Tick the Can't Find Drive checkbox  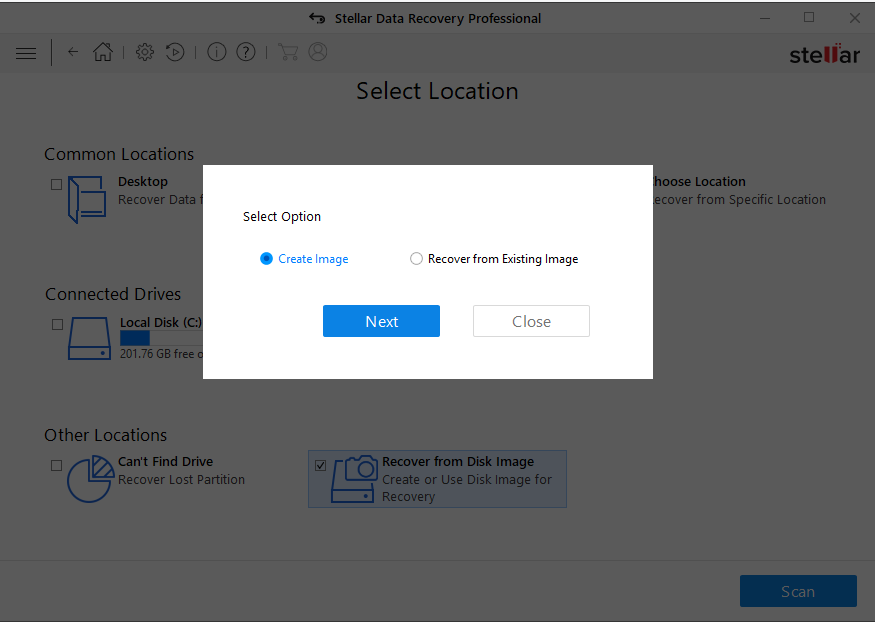tap(56, 465)
